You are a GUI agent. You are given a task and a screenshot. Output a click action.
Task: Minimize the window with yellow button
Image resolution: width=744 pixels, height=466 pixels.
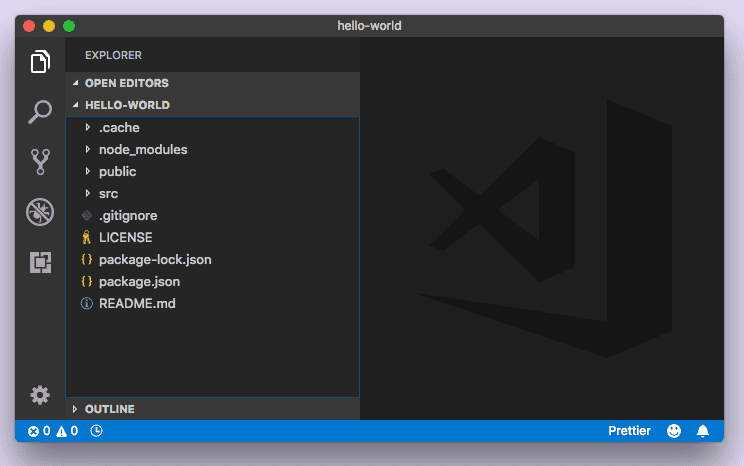(x=49, y=26)
